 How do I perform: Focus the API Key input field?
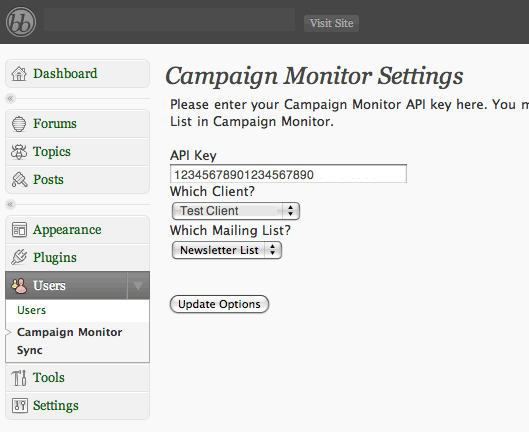288,174
